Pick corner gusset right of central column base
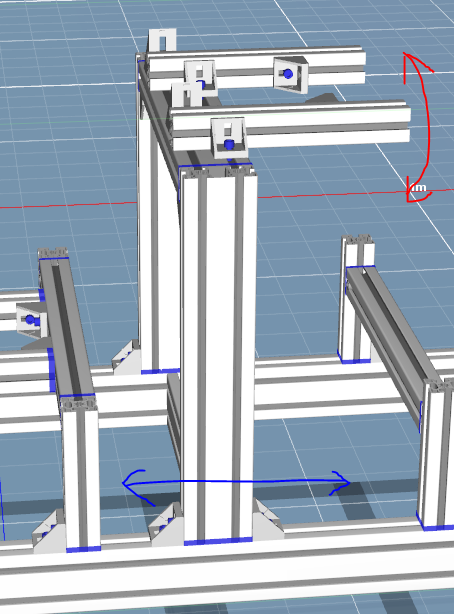The width and height of the screenshot is (454, 614). click(x=267, y=519)
